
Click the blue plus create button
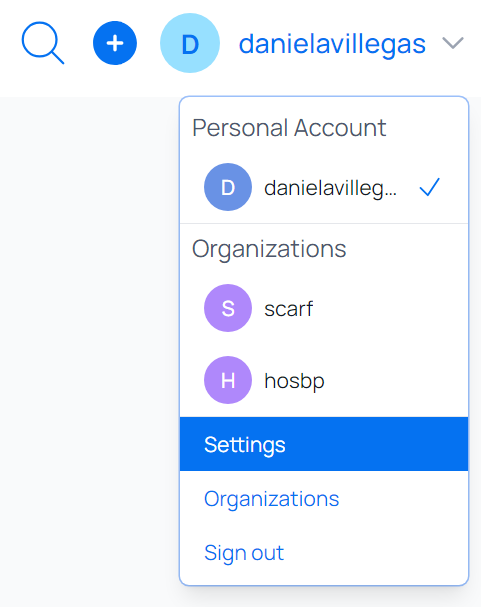tap(115, 43)
